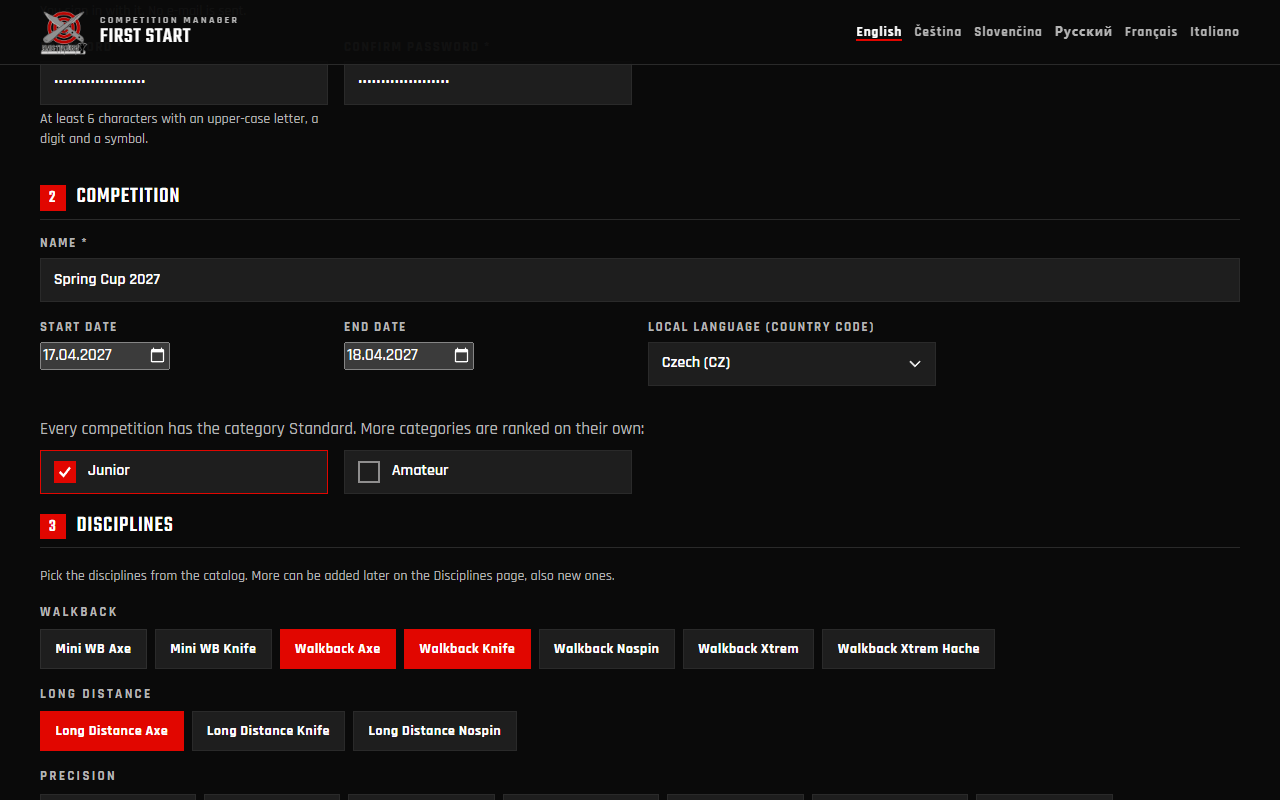The height and width of the screenshot is (800, 1280).
Task: Open the End Date calendar picker icon
Action: coord(461,356)
